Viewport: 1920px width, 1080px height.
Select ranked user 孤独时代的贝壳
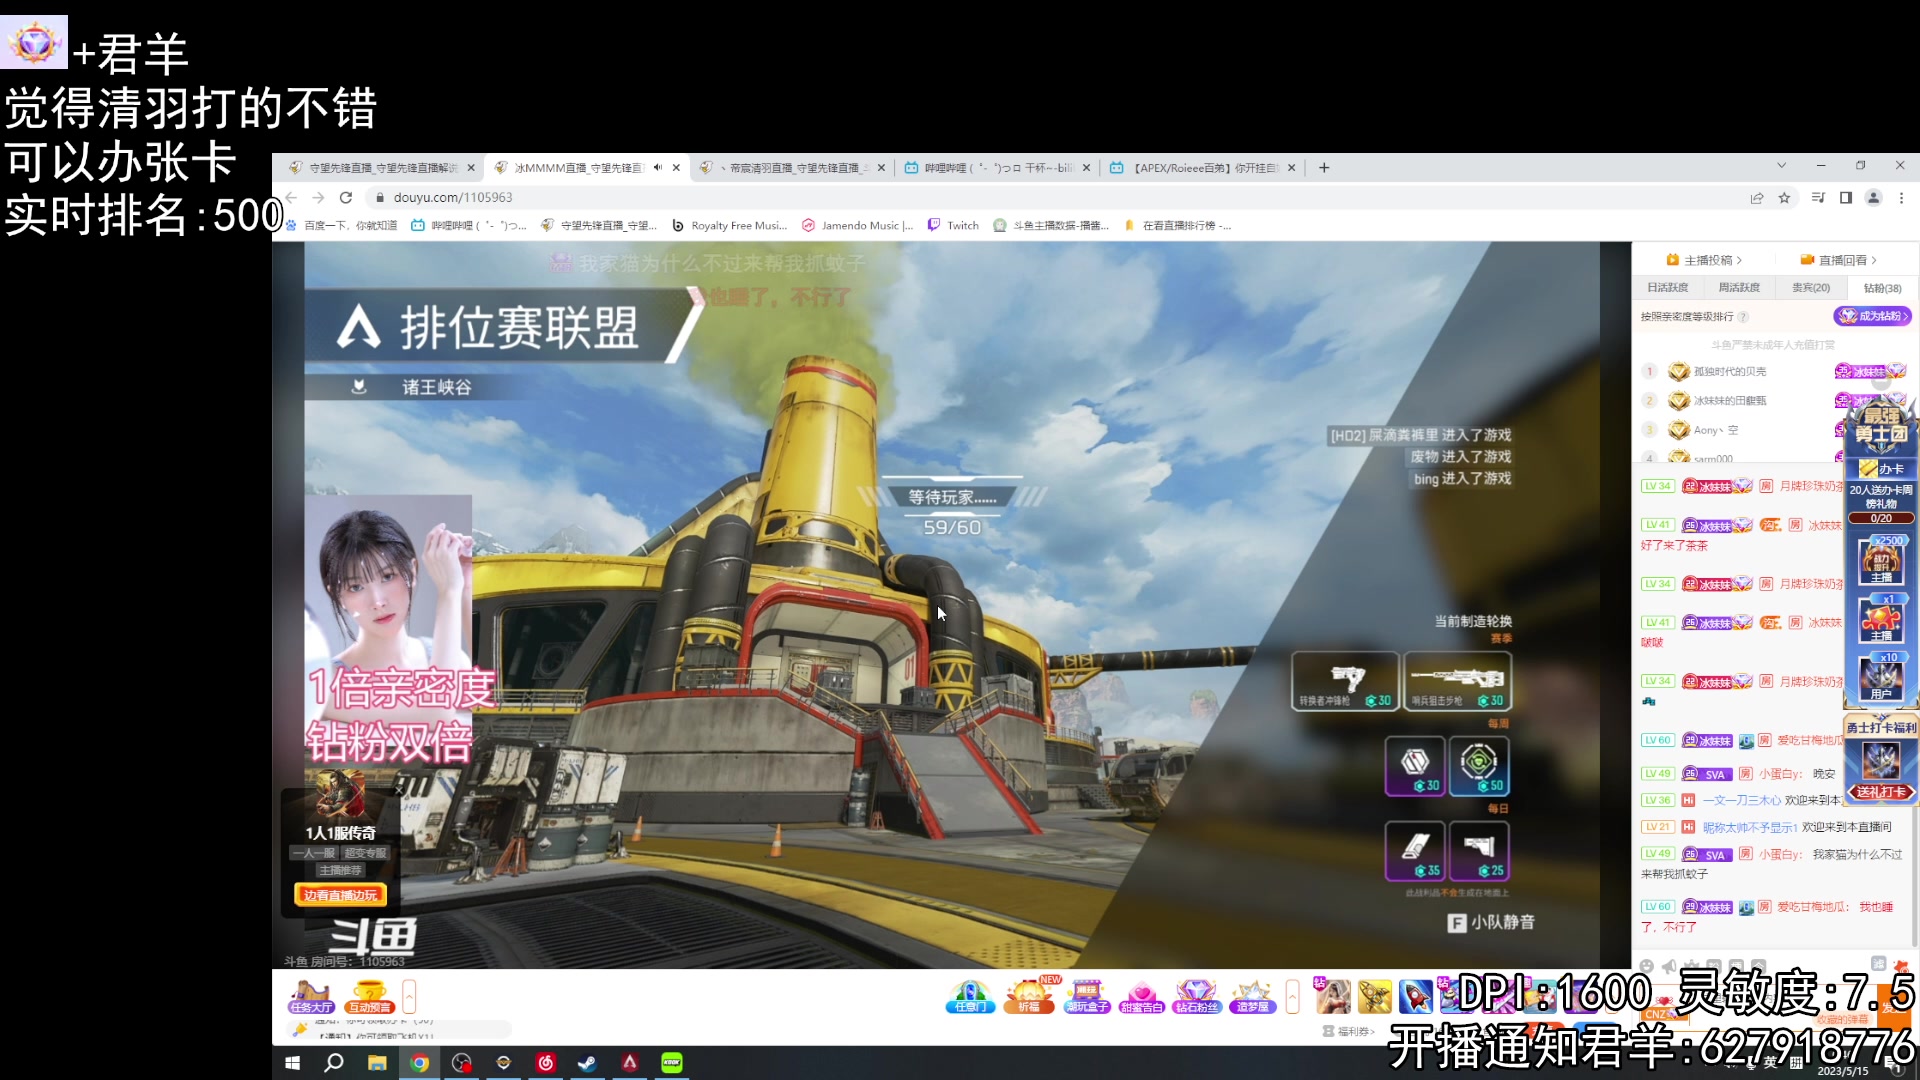[x=1730, y=372]
